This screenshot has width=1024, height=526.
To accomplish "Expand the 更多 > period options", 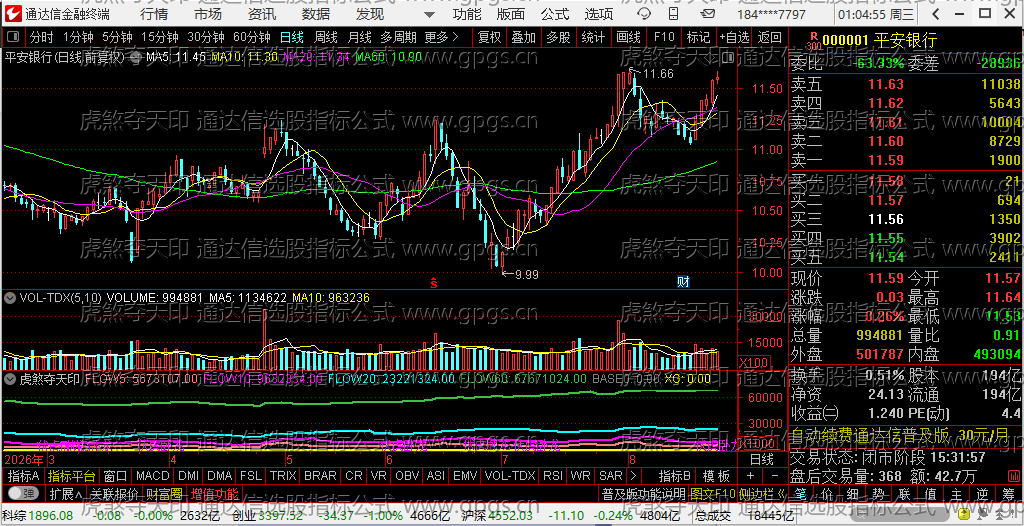I will 441,37.
